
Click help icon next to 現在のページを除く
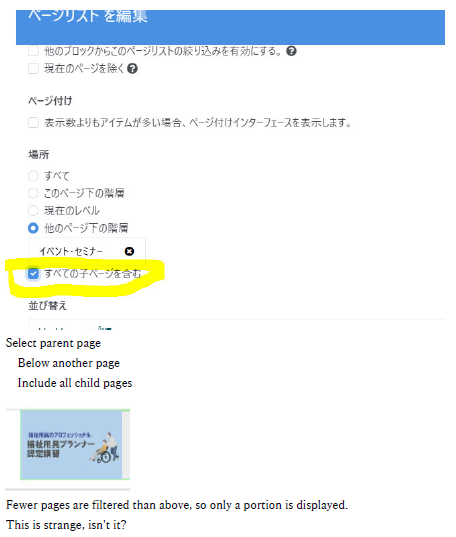point(132,68)
